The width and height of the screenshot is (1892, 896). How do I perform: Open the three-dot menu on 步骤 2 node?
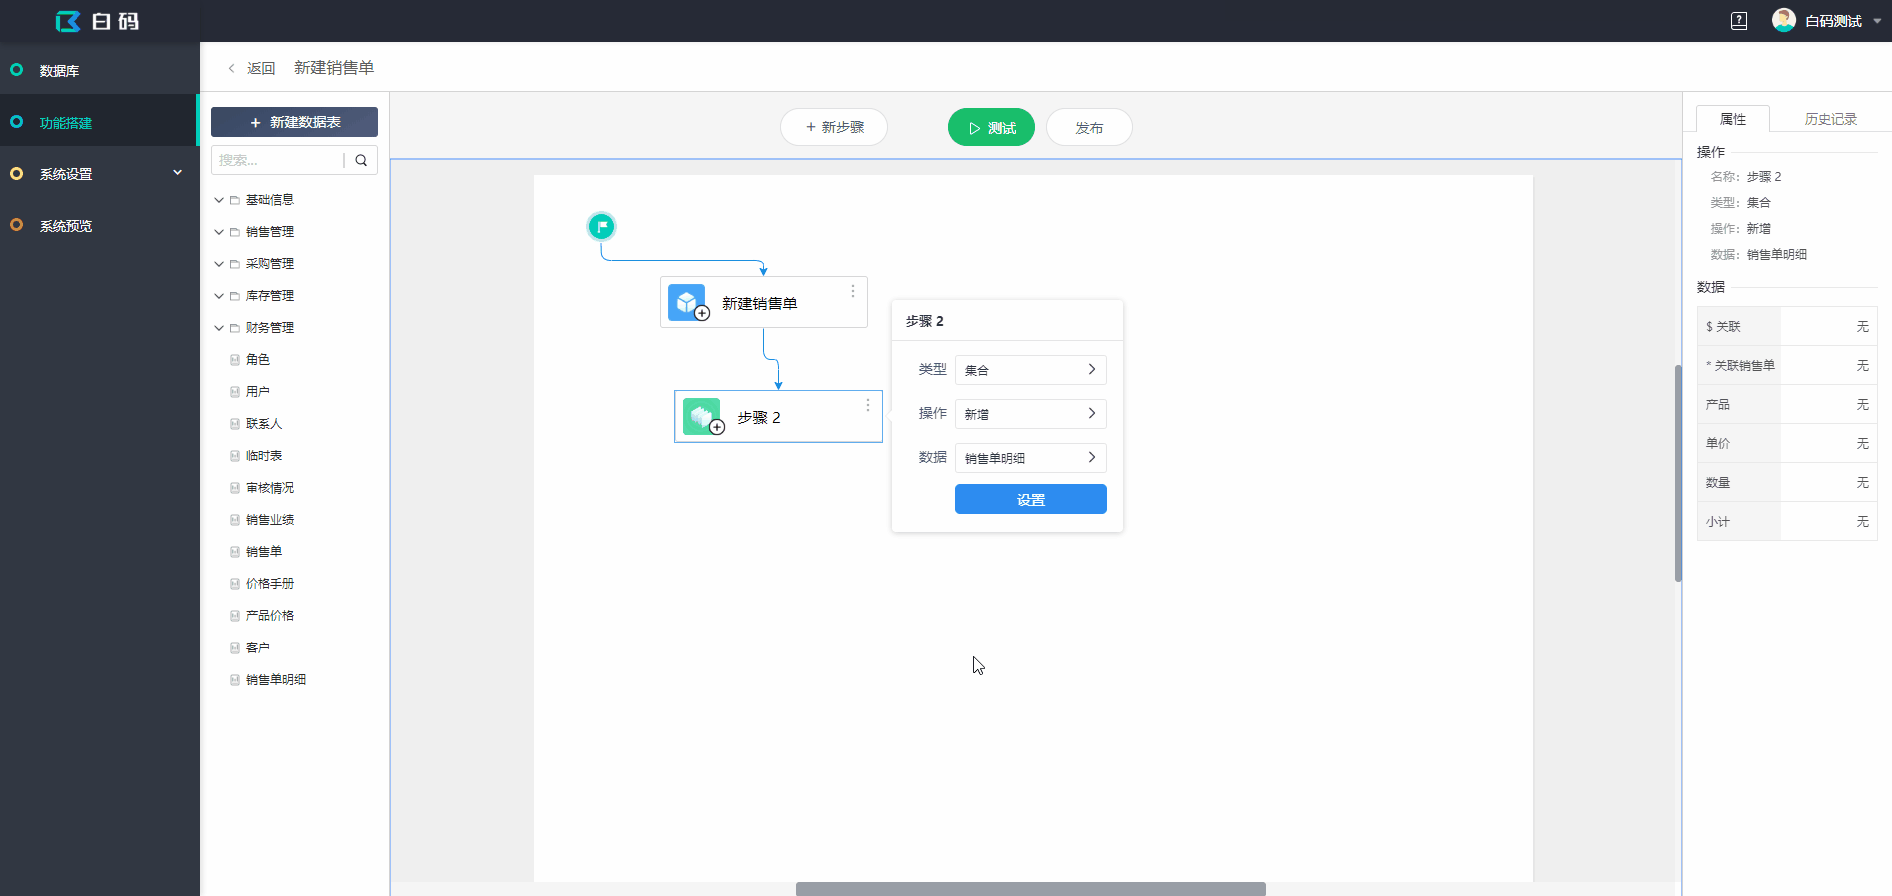(867, 405)
